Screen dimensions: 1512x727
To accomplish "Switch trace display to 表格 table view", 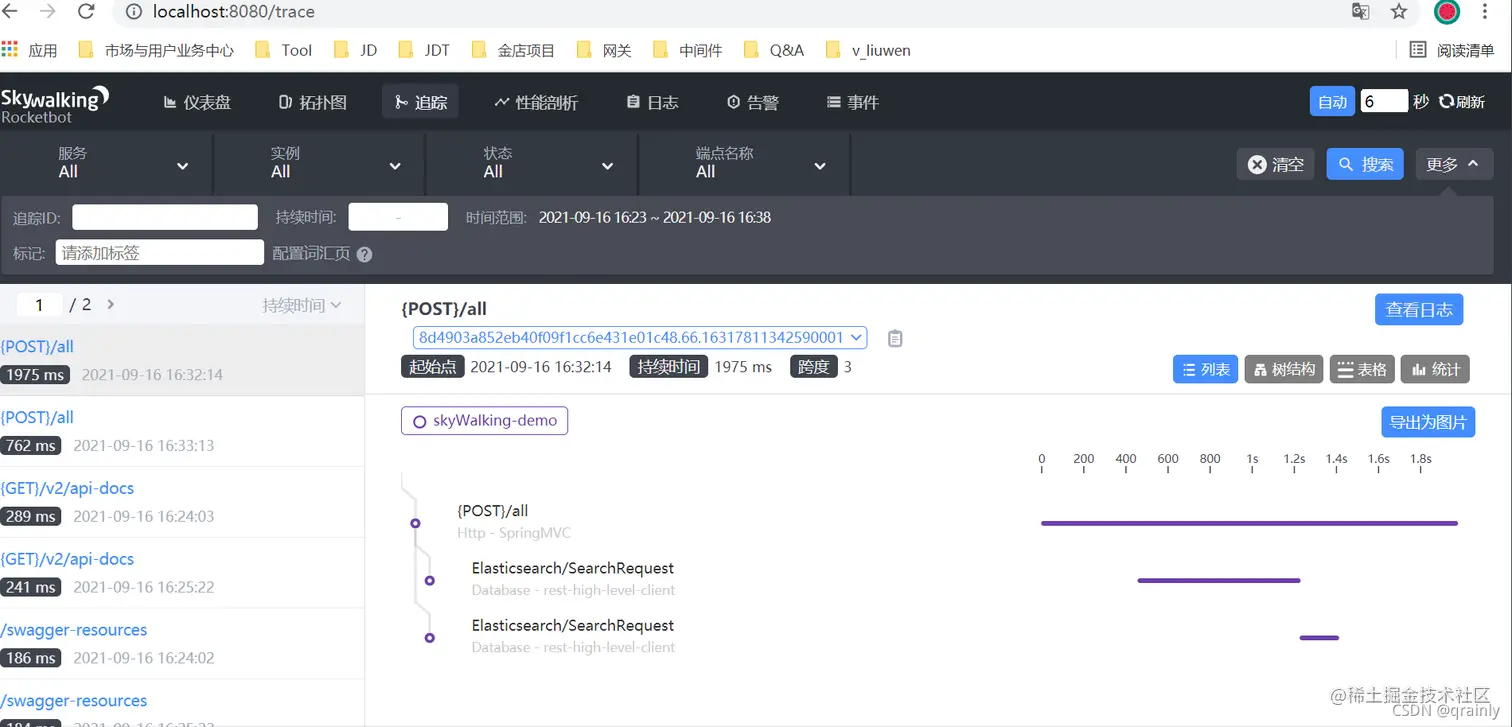I will point(1361,368).
